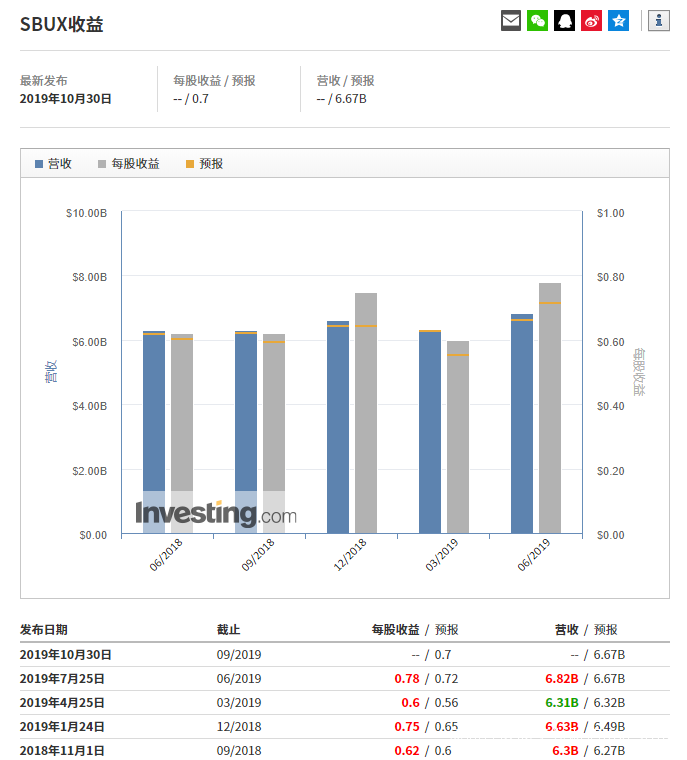Viewport: 687px width, 760px height.
Task: Click the 2019年4月25日 table row date
Action: [x=62, y=703]
